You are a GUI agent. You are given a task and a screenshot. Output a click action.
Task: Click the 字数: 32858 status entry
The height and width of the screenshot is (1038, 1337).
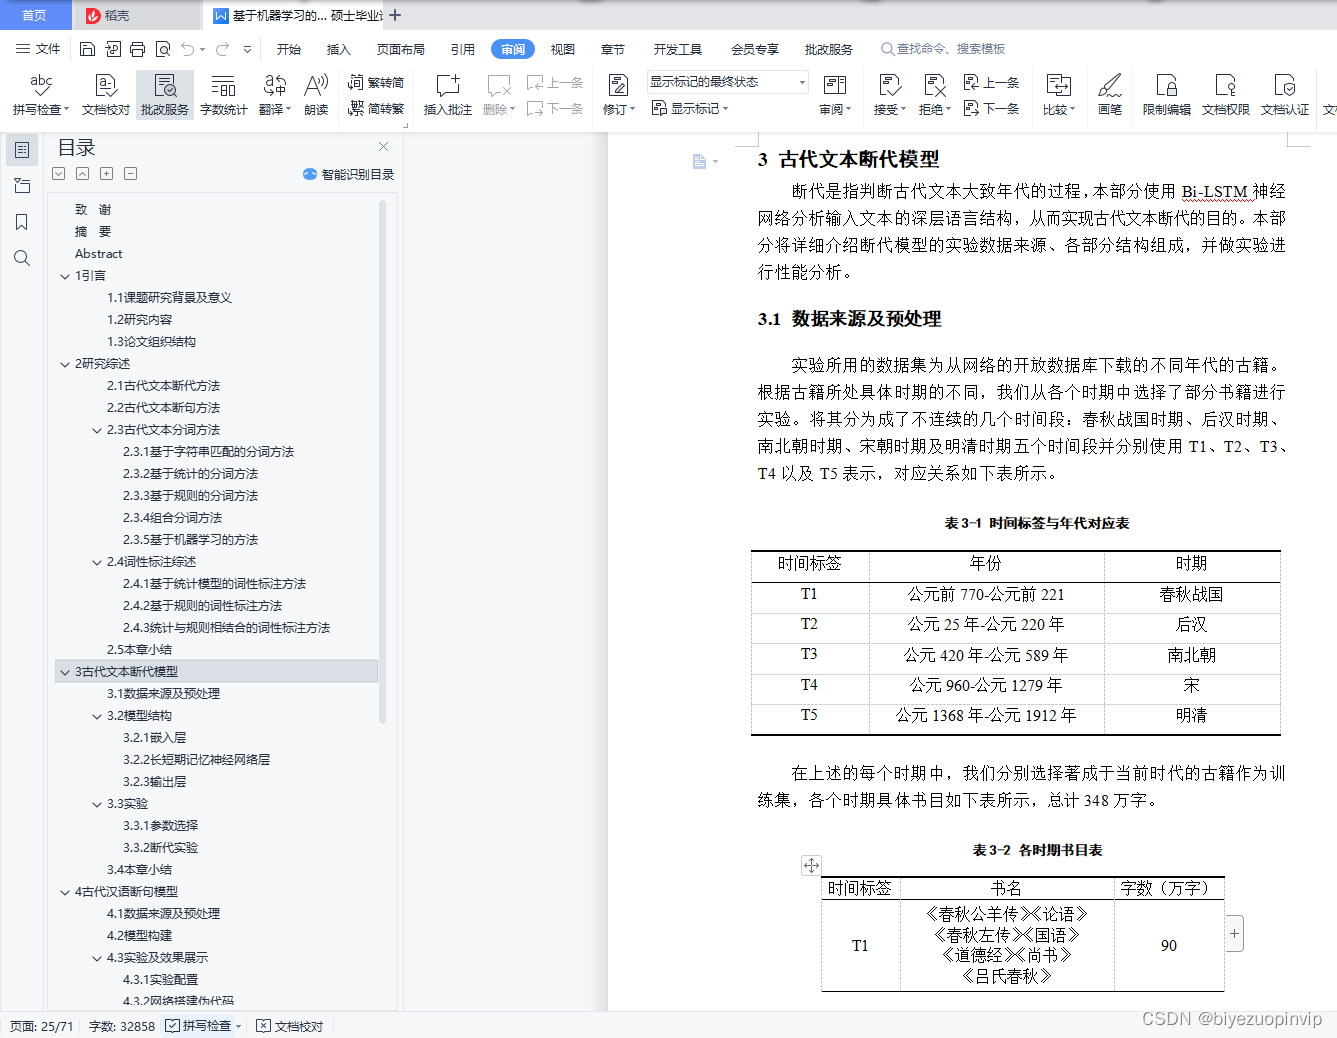tap(122, 1026)
